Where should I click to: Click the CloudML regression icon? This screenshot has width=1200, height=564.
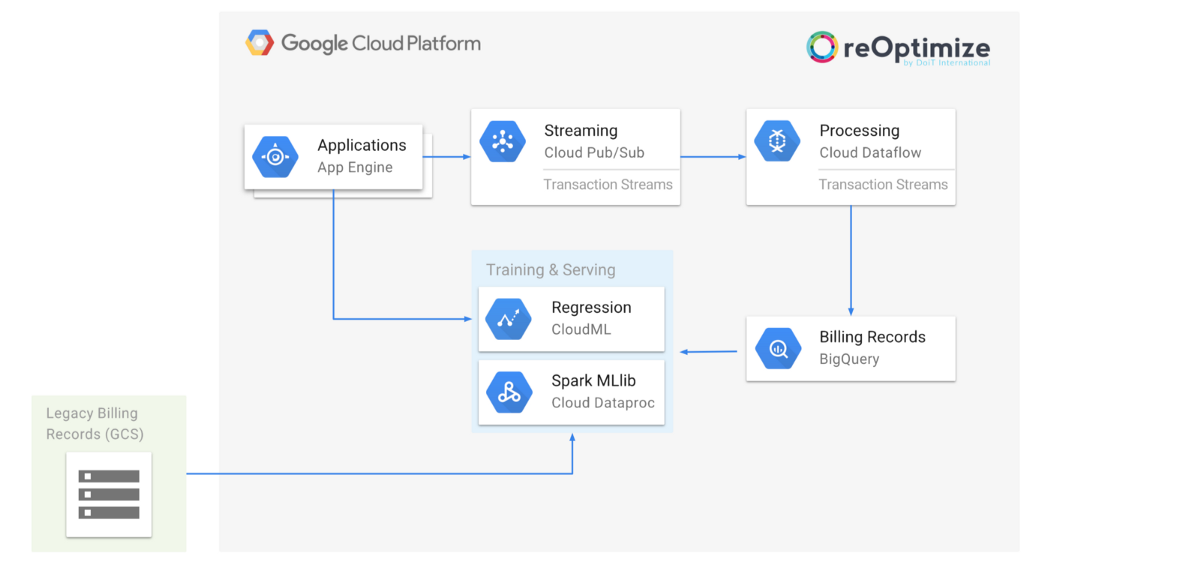click(509, 319)
